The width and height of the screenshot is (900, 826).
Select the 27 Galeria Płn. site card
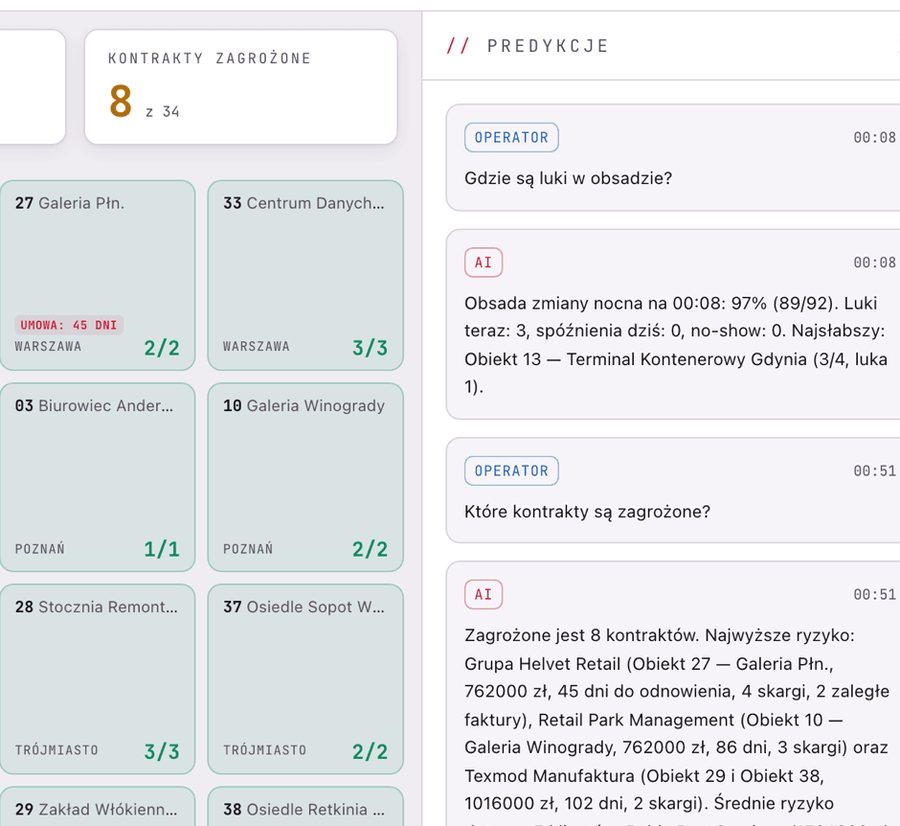pyautogui.click(x=97, y=276)
